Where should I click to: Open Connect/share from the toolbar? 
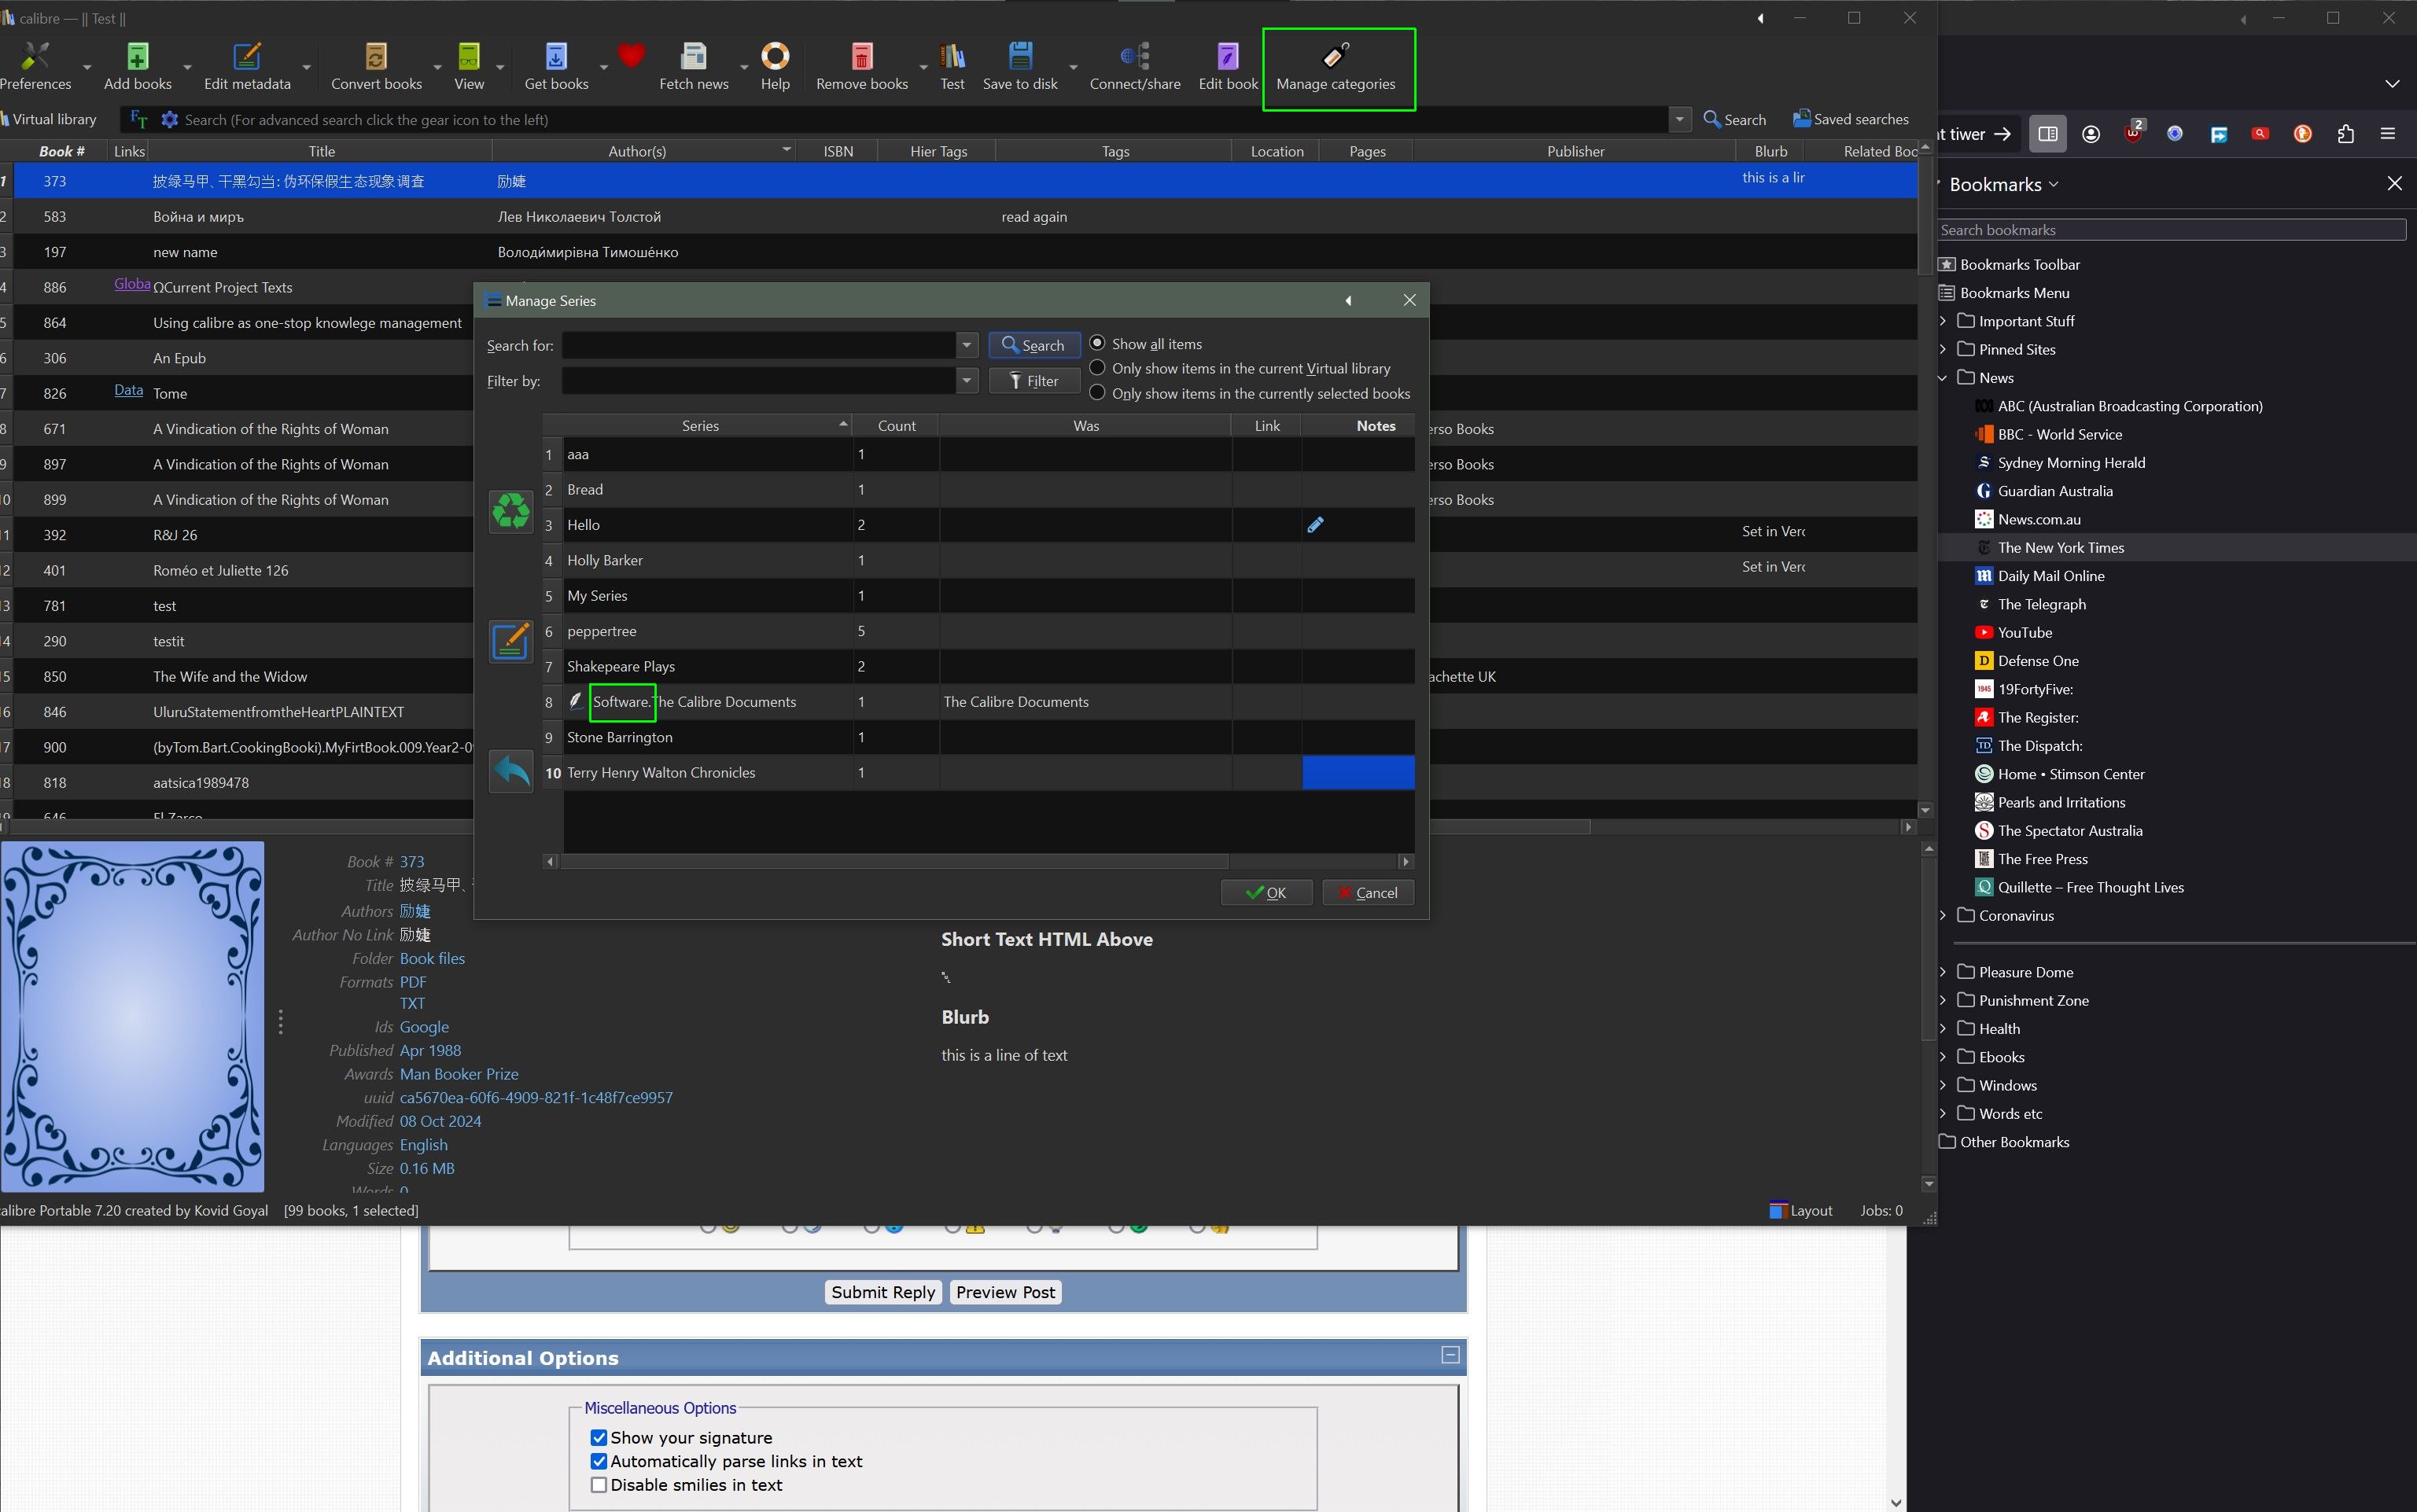click(1134, 66)
